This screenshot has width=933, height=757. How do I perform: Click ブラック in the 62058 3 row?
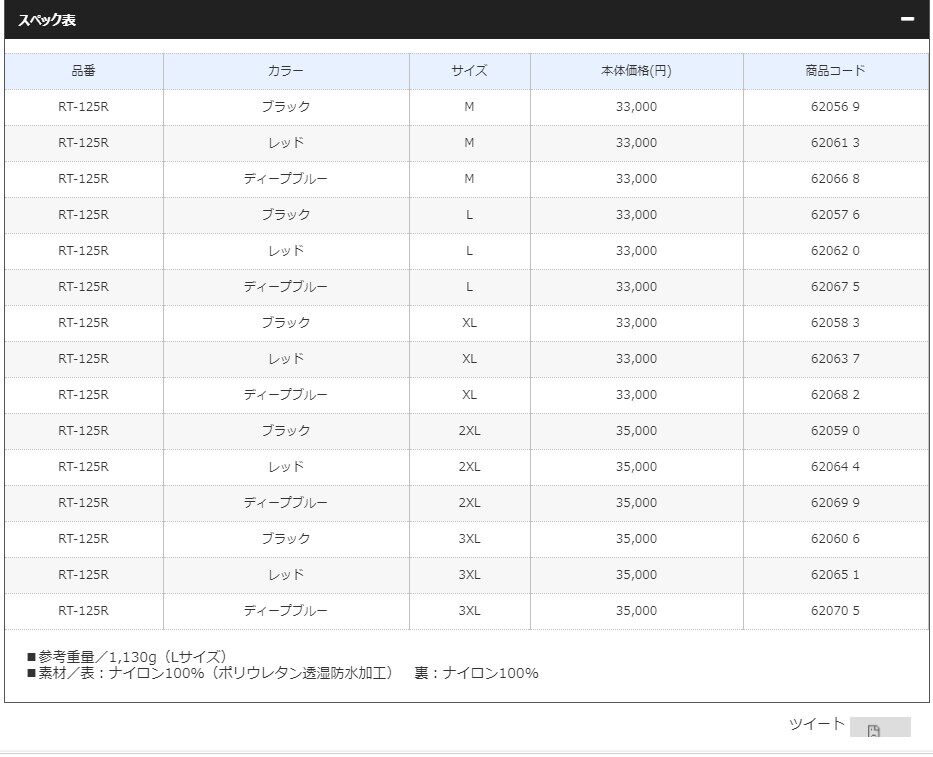(286, 323)
